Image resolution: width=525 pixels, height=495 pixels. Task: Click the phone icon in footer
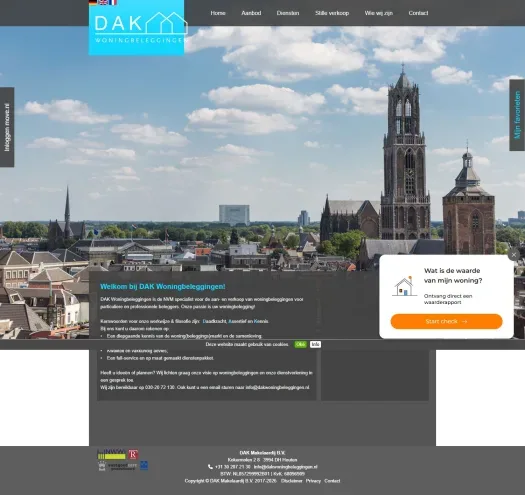210,467
